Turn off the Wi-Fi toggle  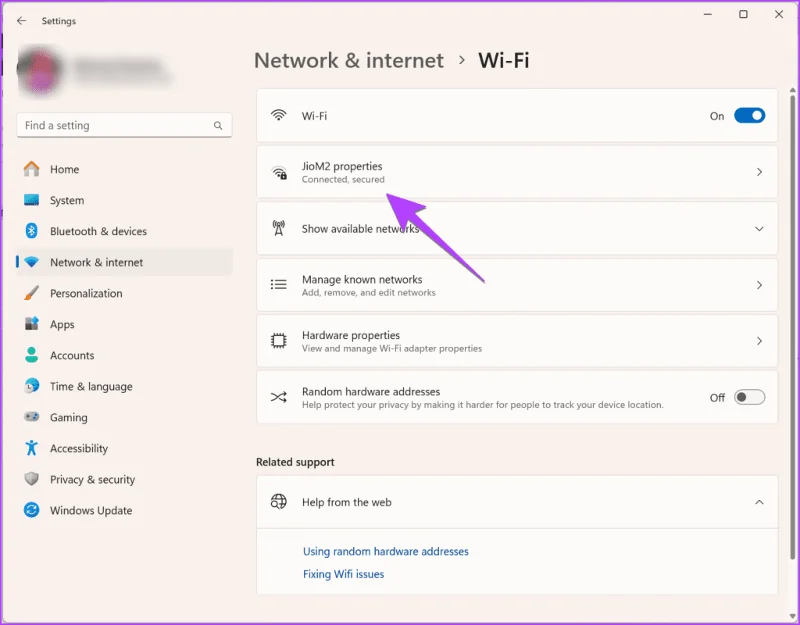[749, 116]
